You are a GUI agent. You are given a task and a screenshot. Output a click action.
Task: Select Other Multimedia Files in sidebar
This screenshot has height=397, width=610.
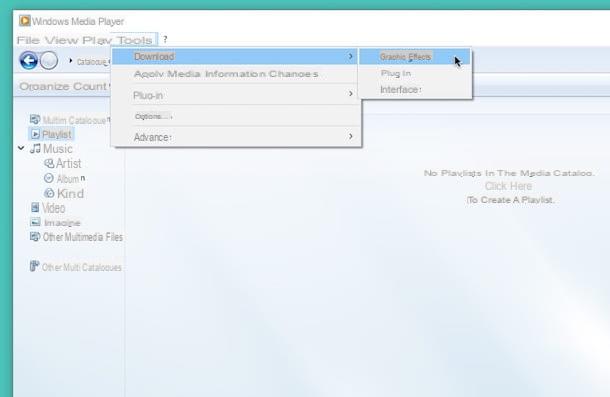76,237
